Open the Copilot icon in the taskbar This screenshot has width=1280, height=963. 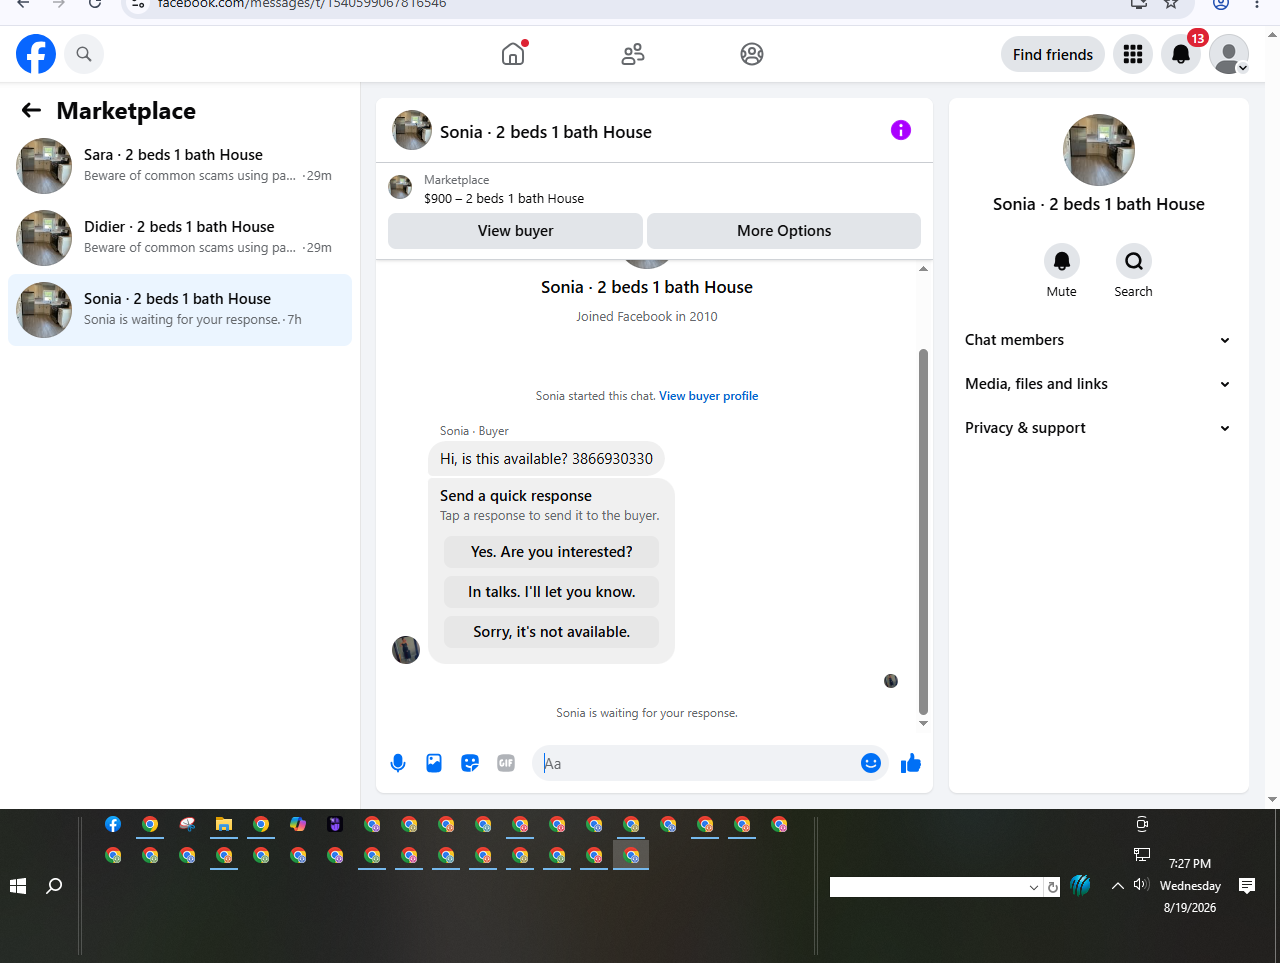pyautogui.click(x=298, y=825)
